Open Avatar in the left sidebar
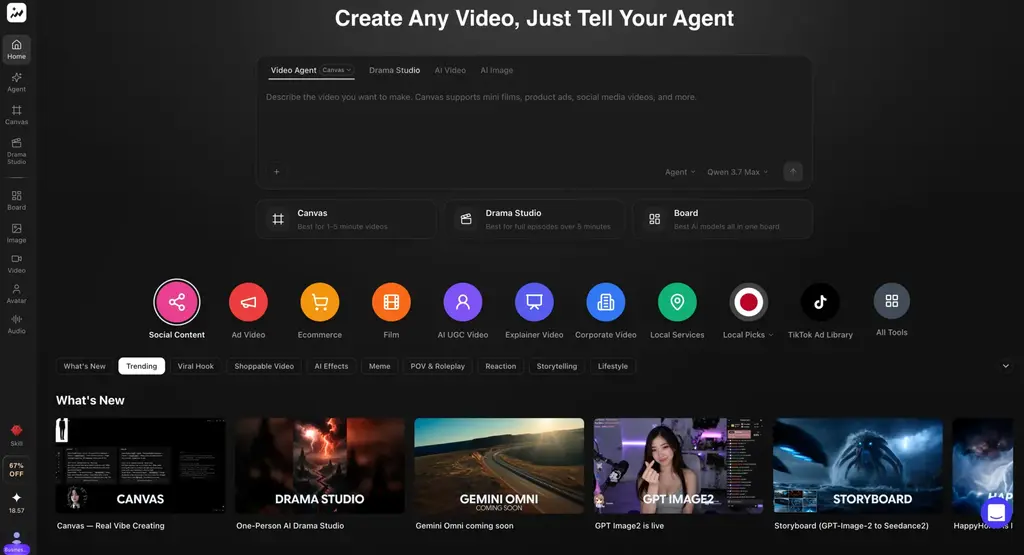Viewport: 1024px width, 555px height. point(16,294)
